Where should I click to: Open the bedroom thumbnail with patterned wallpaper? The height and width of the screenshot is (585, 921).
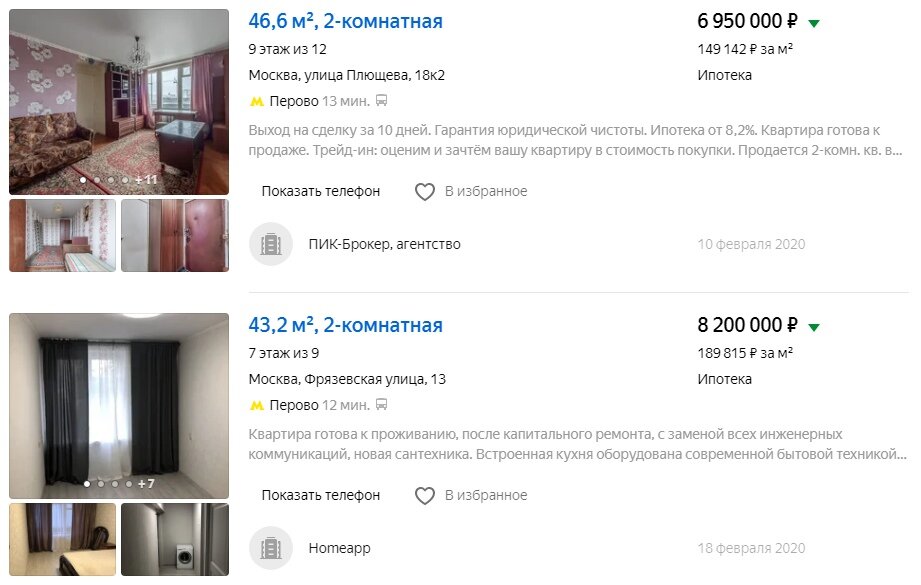click(x=62, y=236)
